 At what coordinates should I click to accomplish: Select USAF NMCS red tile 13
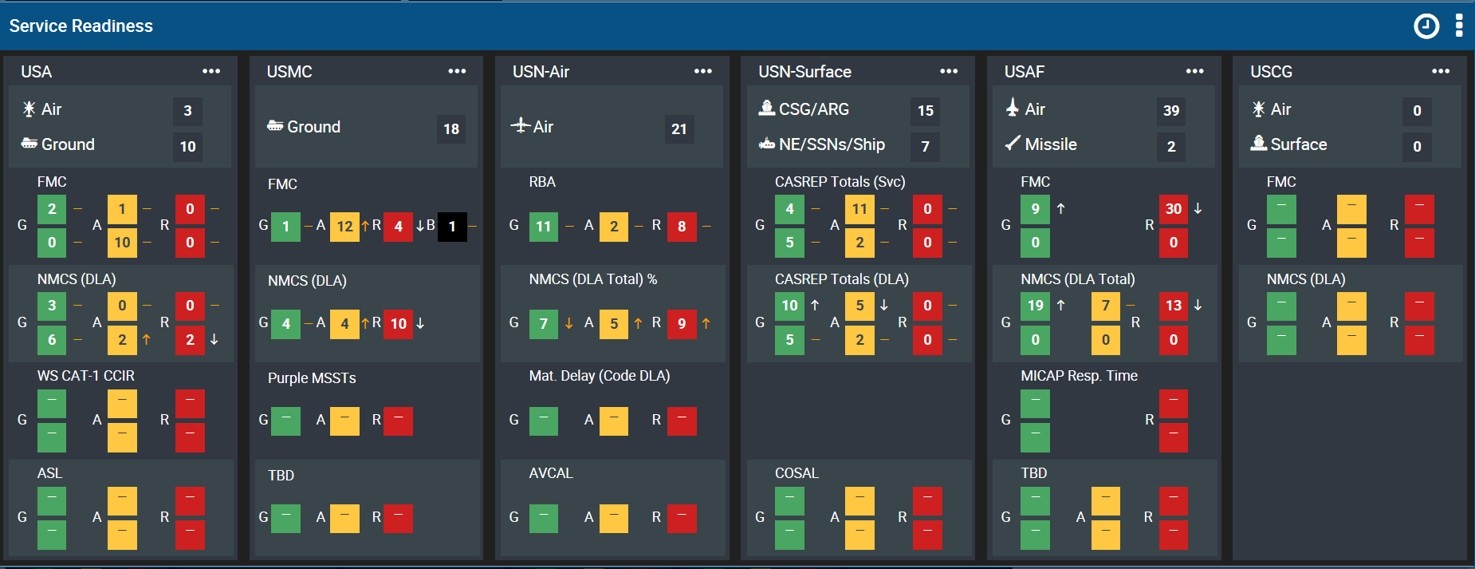(x=1174, y=306)
